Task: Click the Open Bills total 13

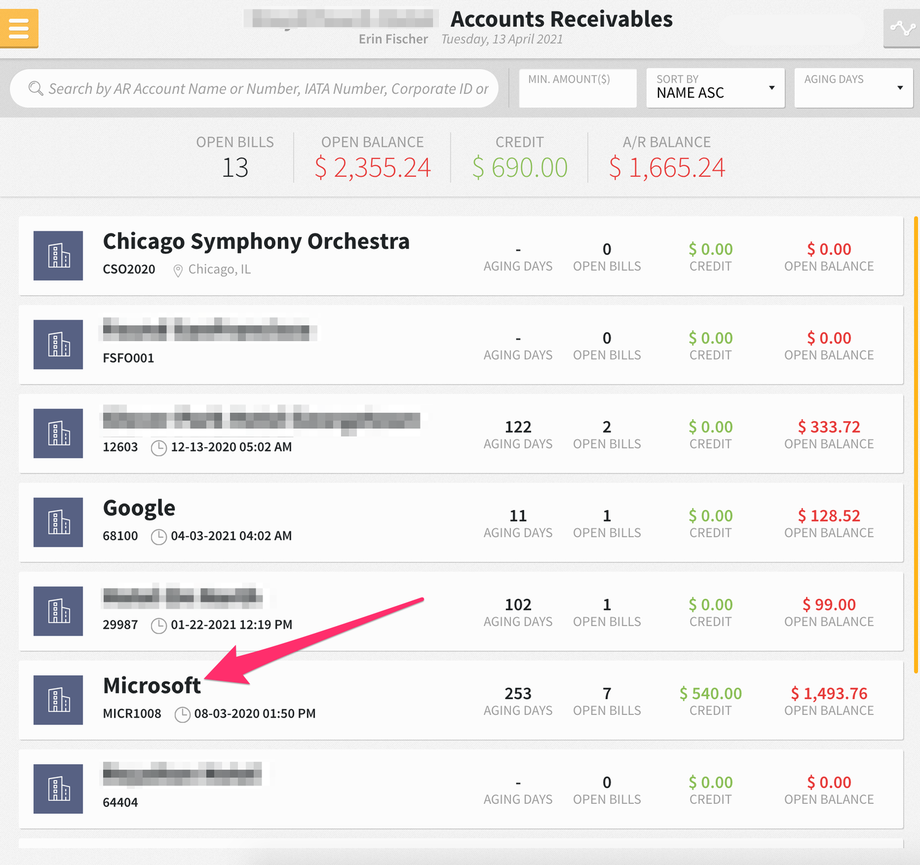Action: [x=235, y=168]
